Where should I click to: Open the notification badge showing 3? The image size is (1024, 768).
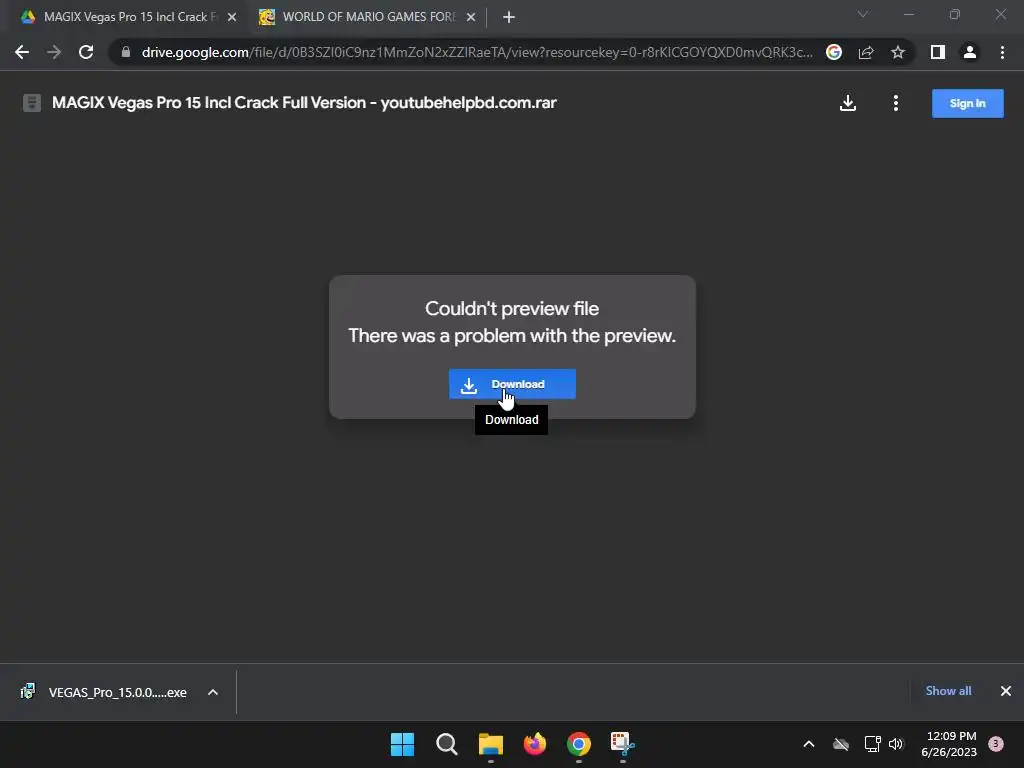[x=996, y=744]
